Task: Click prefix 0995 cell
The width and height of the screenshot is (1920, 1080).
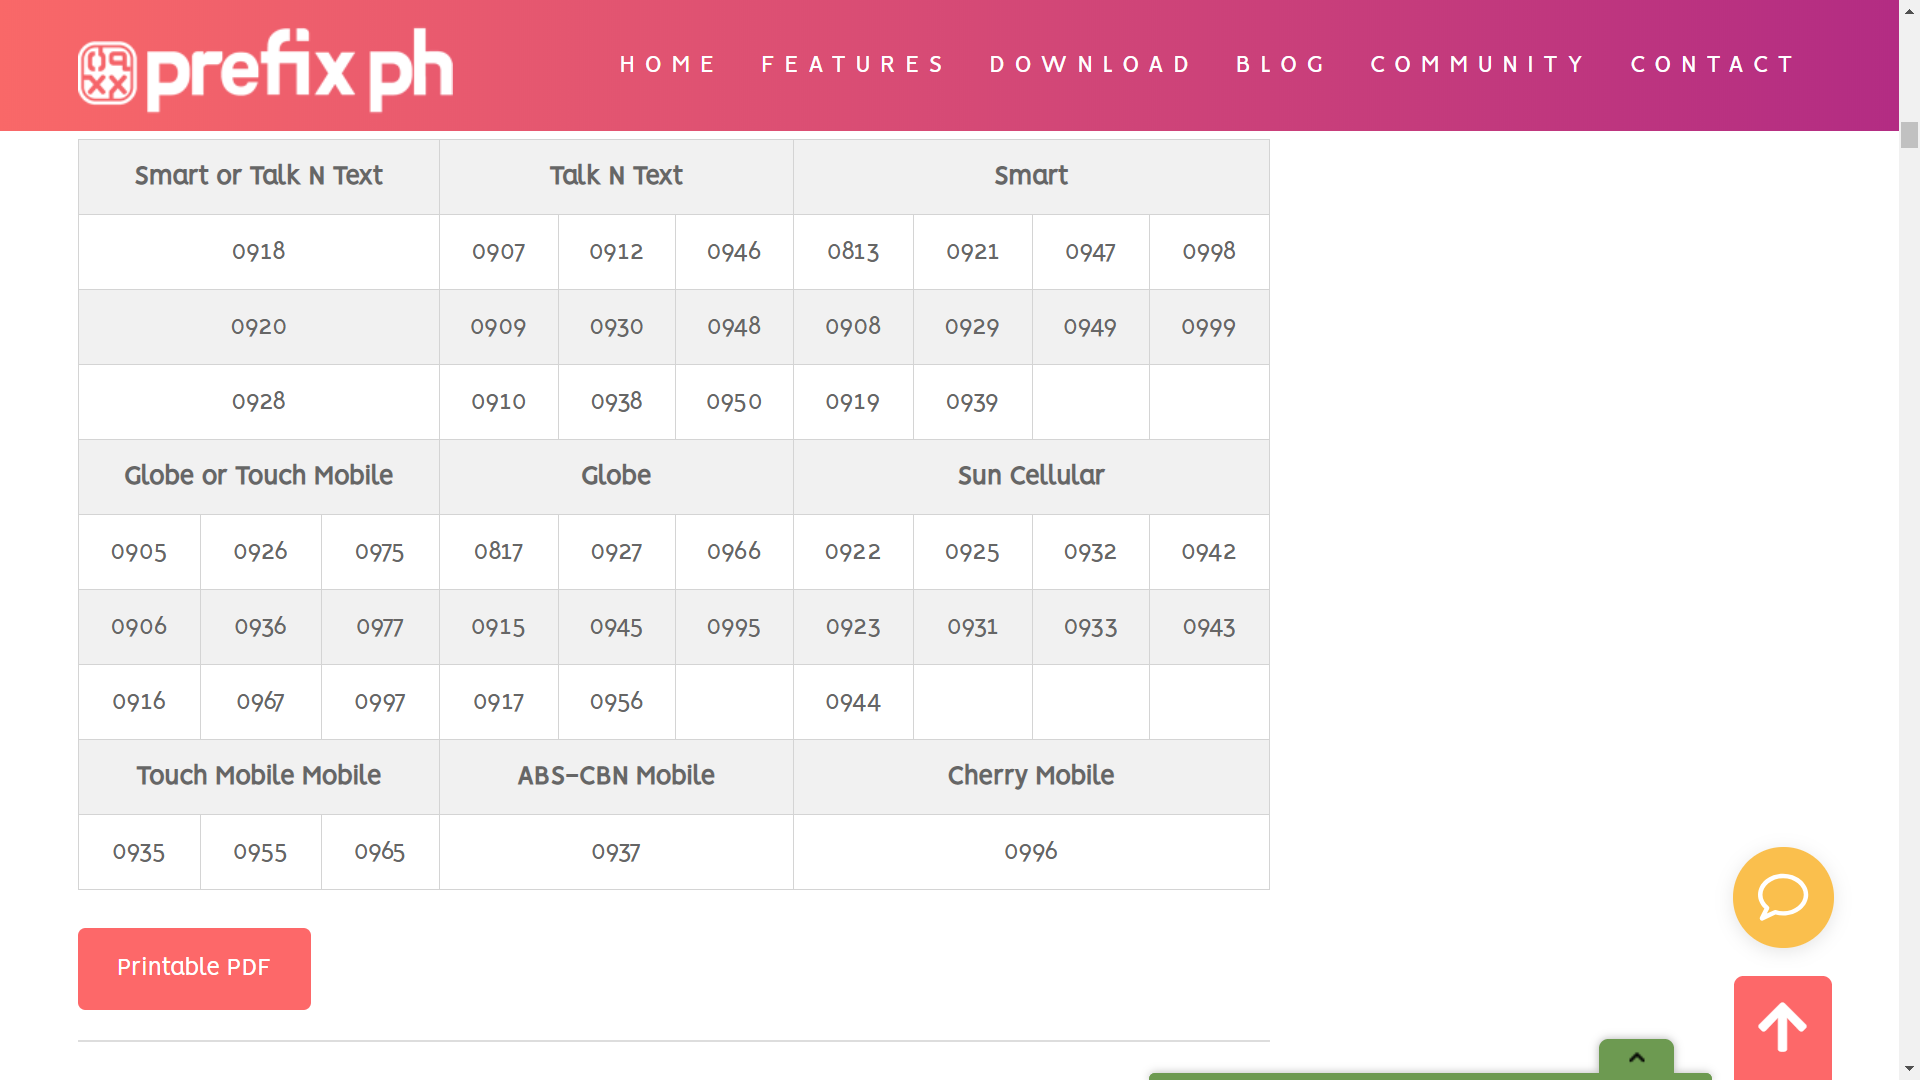Action: point(734,627)
